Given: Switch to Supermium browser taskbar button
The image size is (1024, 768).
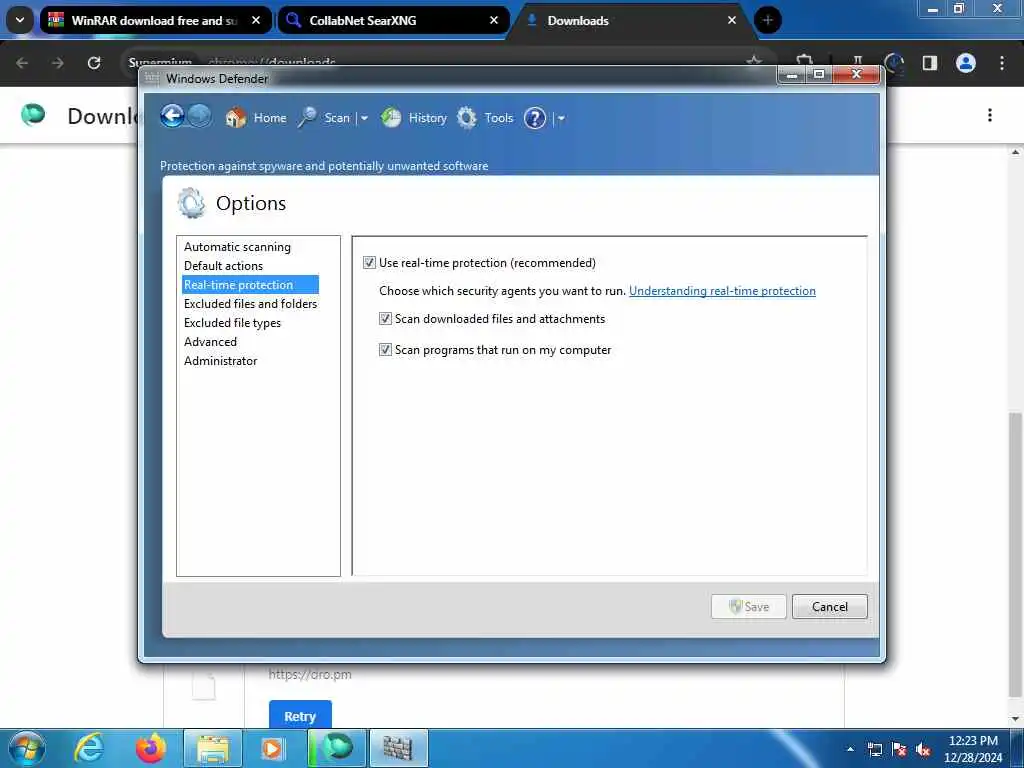Looking at the screenshot, I should (x=337, y=748).
